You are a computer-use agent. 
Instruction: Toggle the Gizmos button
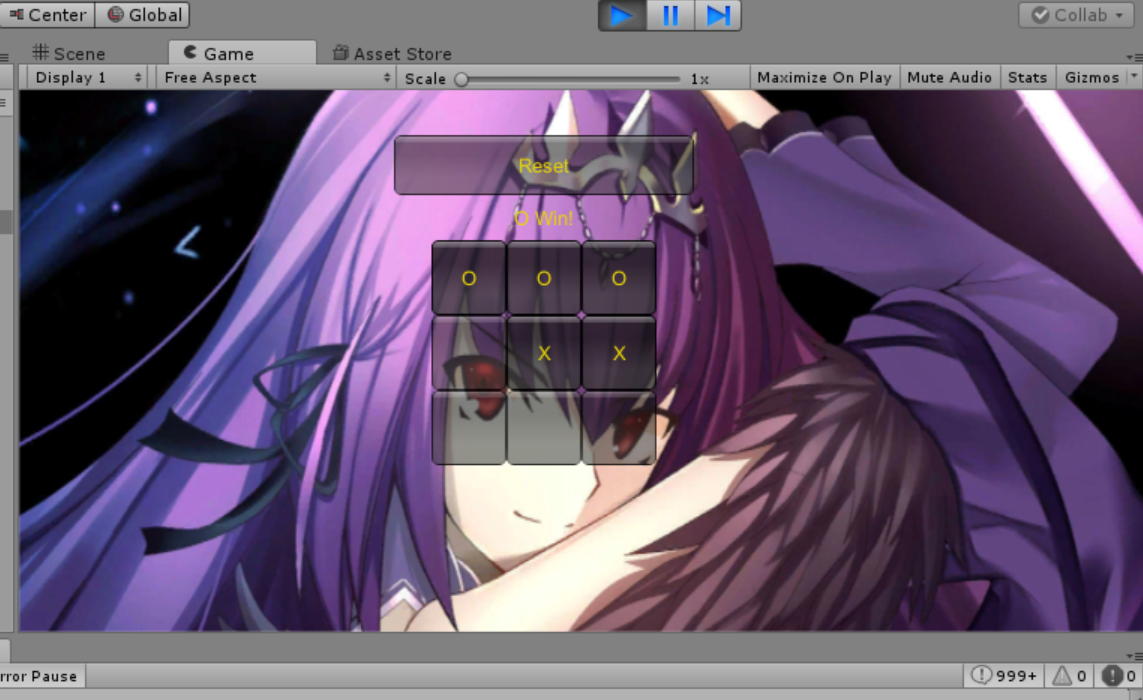click(x=1091, y=77)
